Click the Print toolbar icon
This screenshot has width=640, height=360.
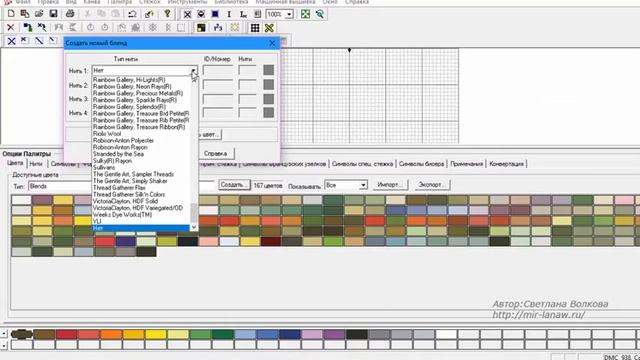click(x=70, y=14)
